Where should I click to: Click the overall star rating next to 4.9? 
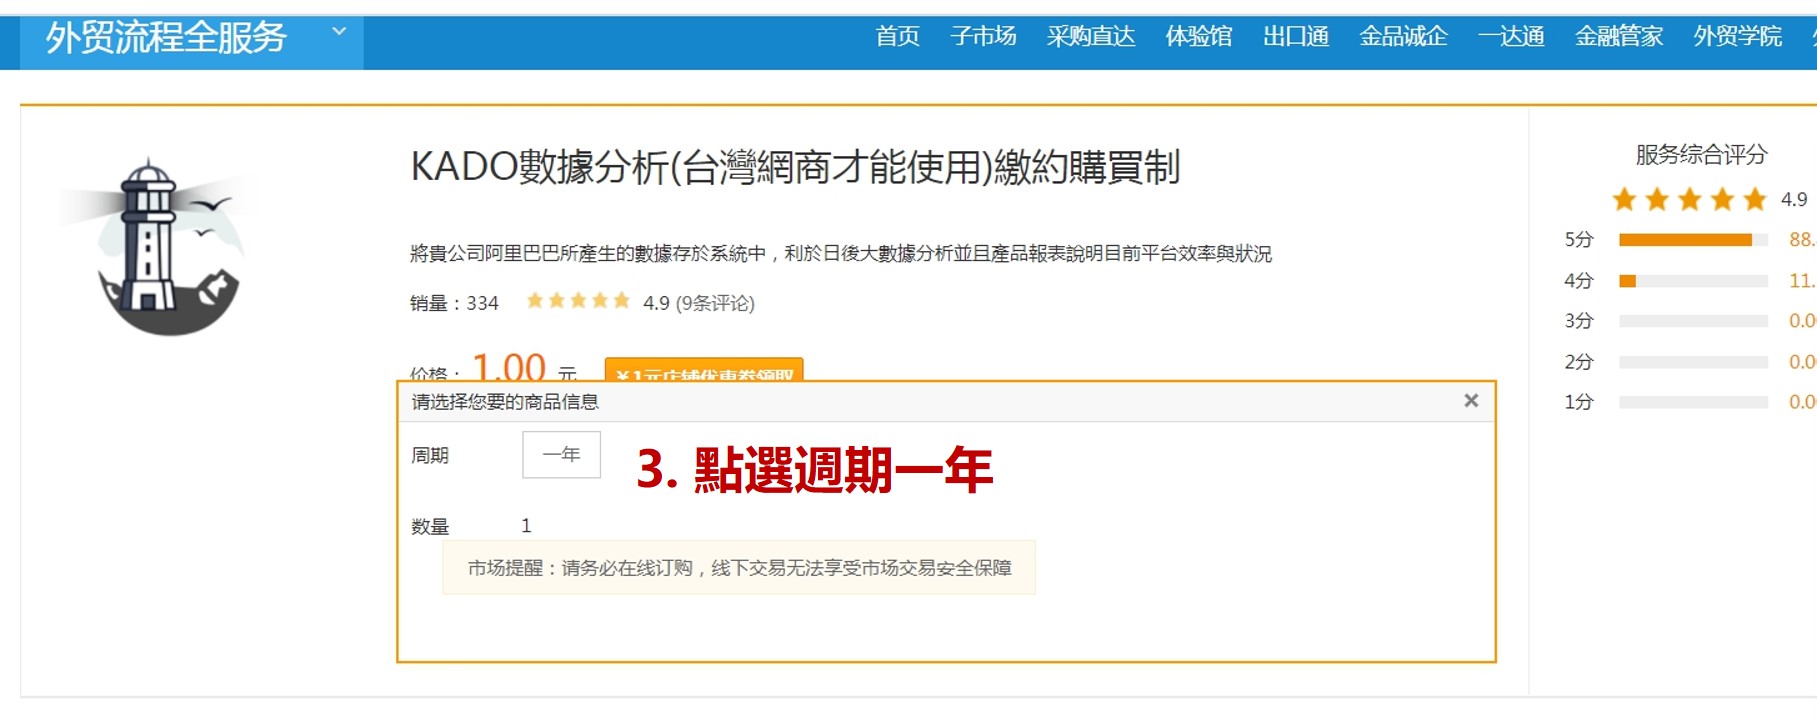click(x=1689, y=199)
